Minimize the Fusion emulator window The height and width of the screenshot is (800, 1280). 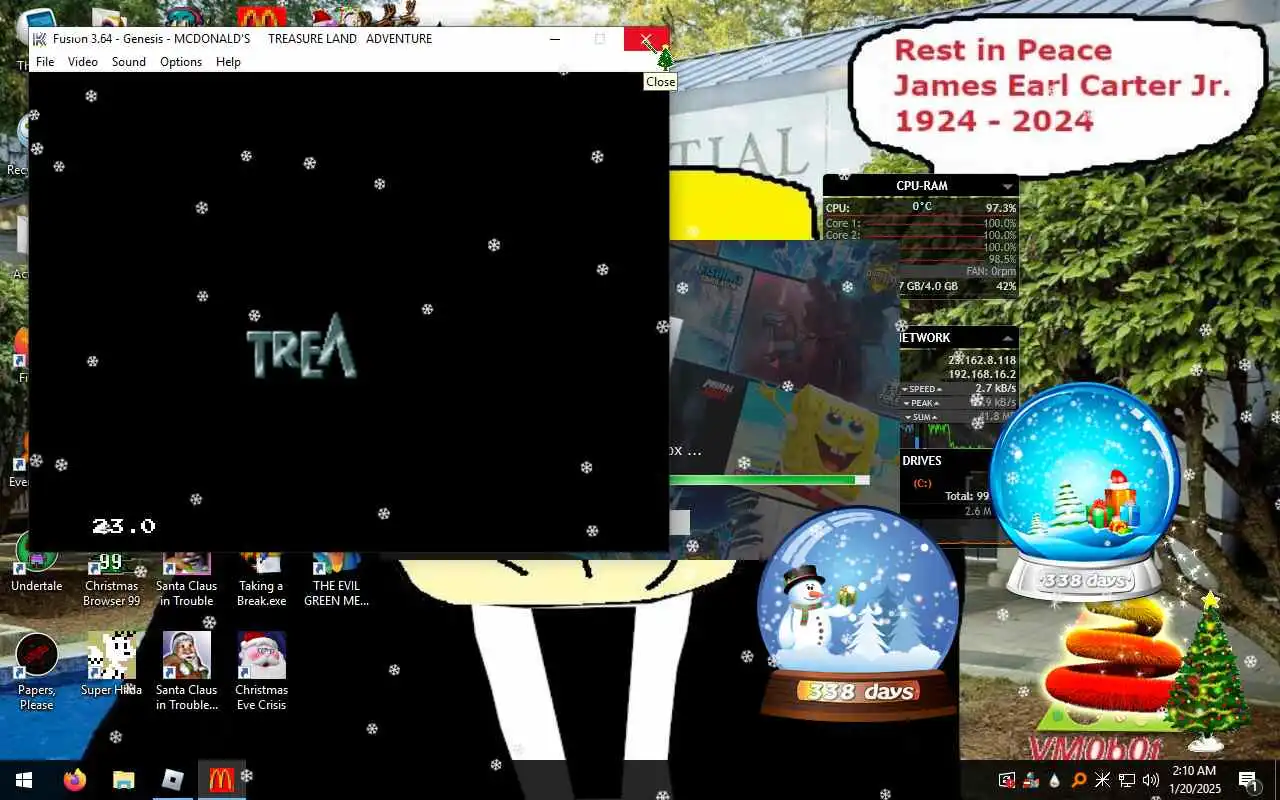point(555,39)
